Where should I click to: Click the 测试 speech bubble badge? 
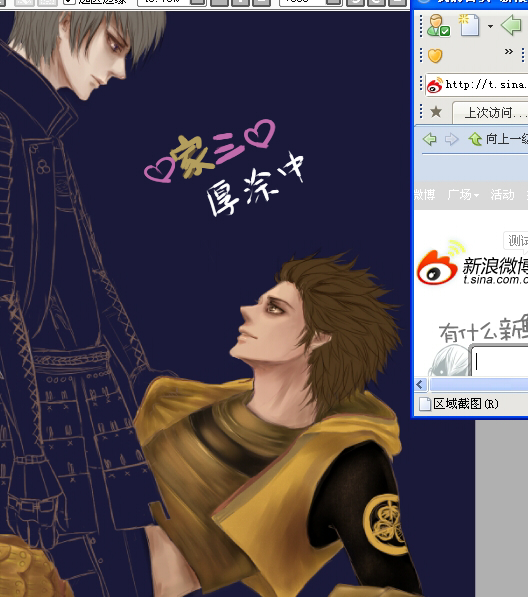tap(516, 241)
